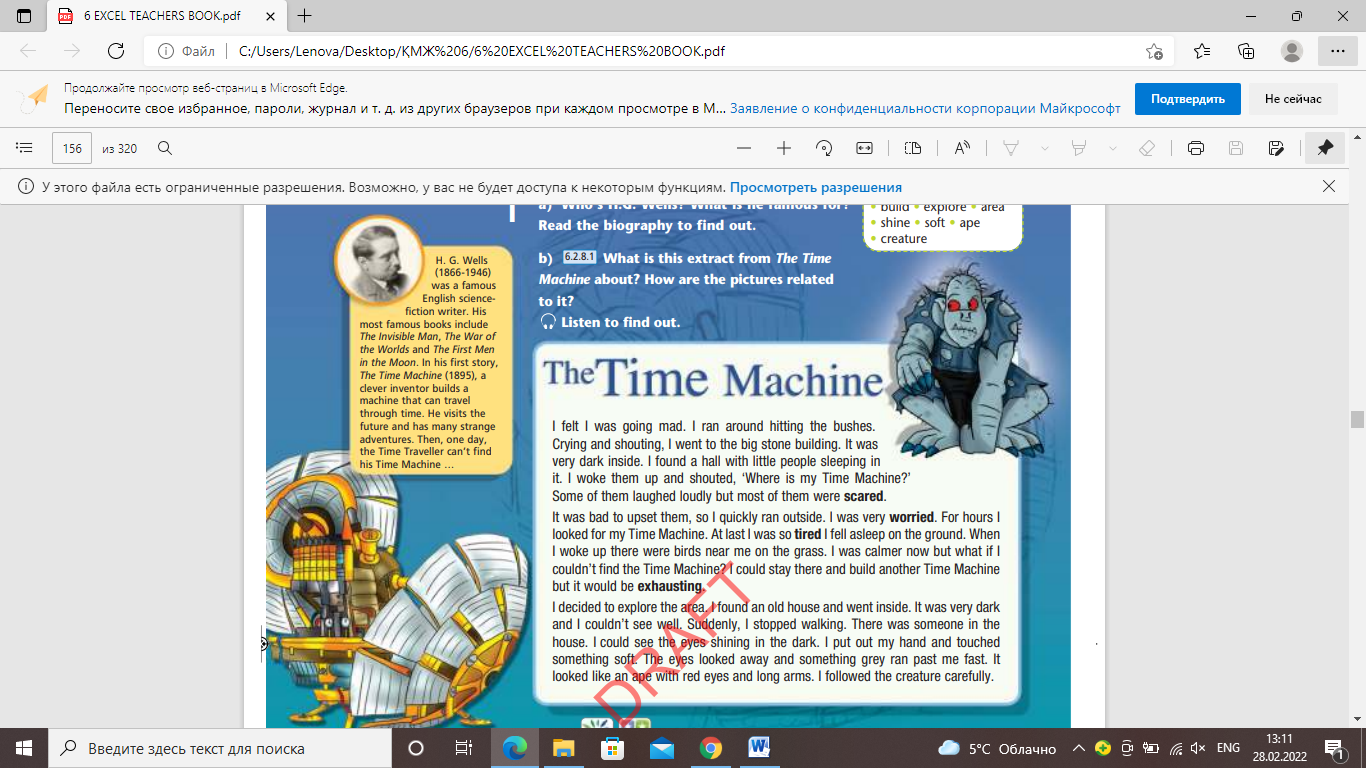The width and height of the screenshot is (1366, 768).
Task: Switch the ENG input language
Action: point(1228,748)
